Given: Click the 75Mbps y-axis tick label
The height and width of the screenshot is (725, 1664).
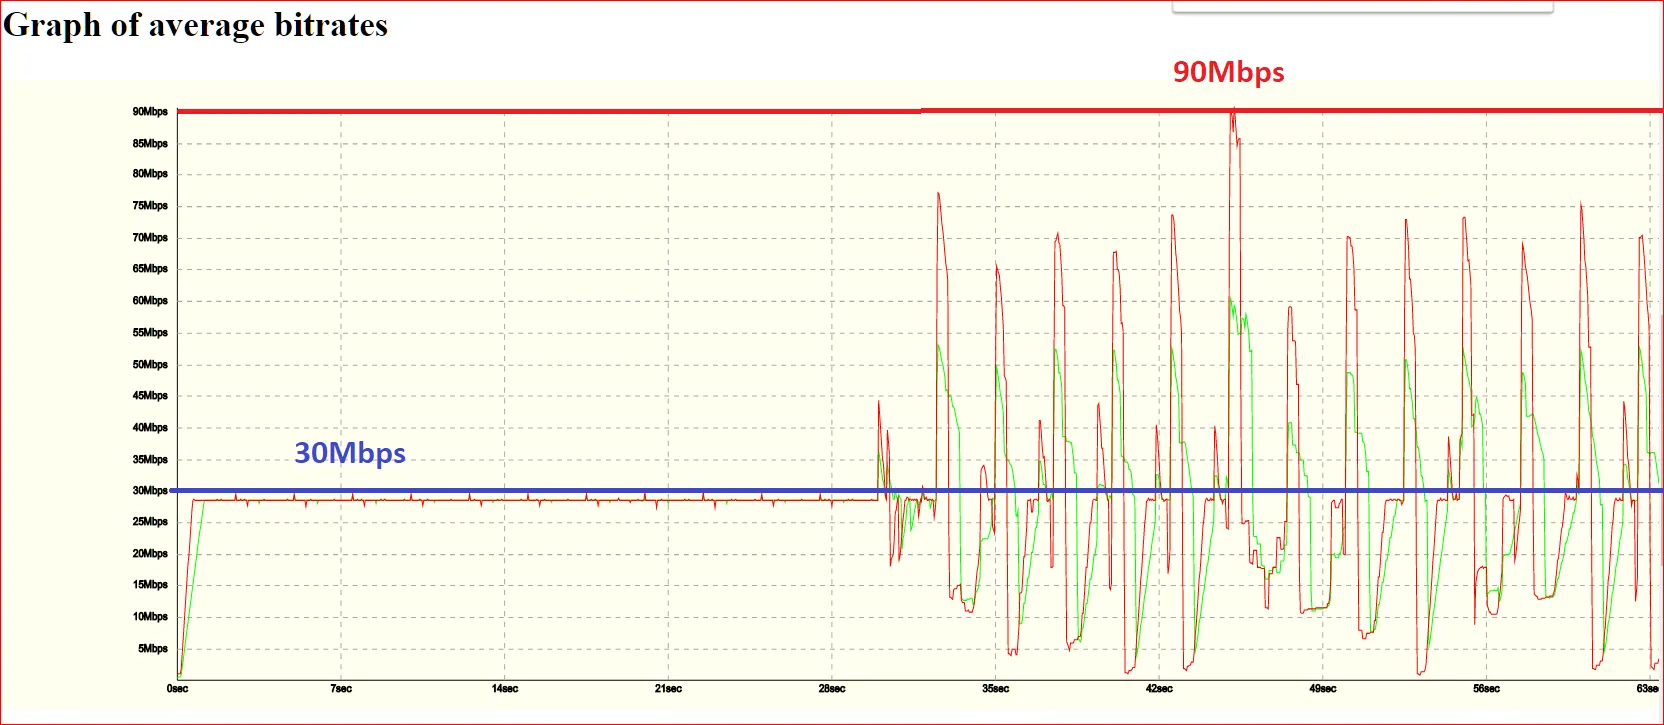Looking at the screenshot, I should 150,206.
